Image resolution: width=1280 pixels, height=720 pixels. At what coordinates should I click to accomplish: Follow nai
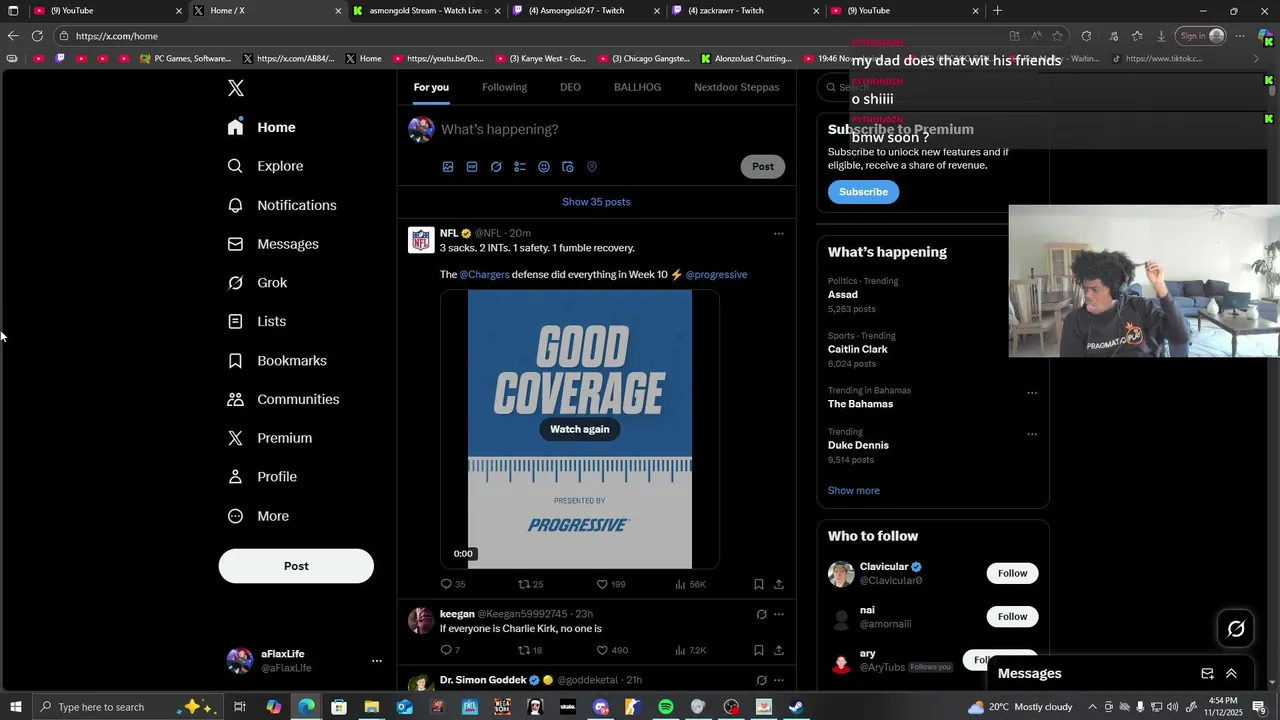(1012, 616)
